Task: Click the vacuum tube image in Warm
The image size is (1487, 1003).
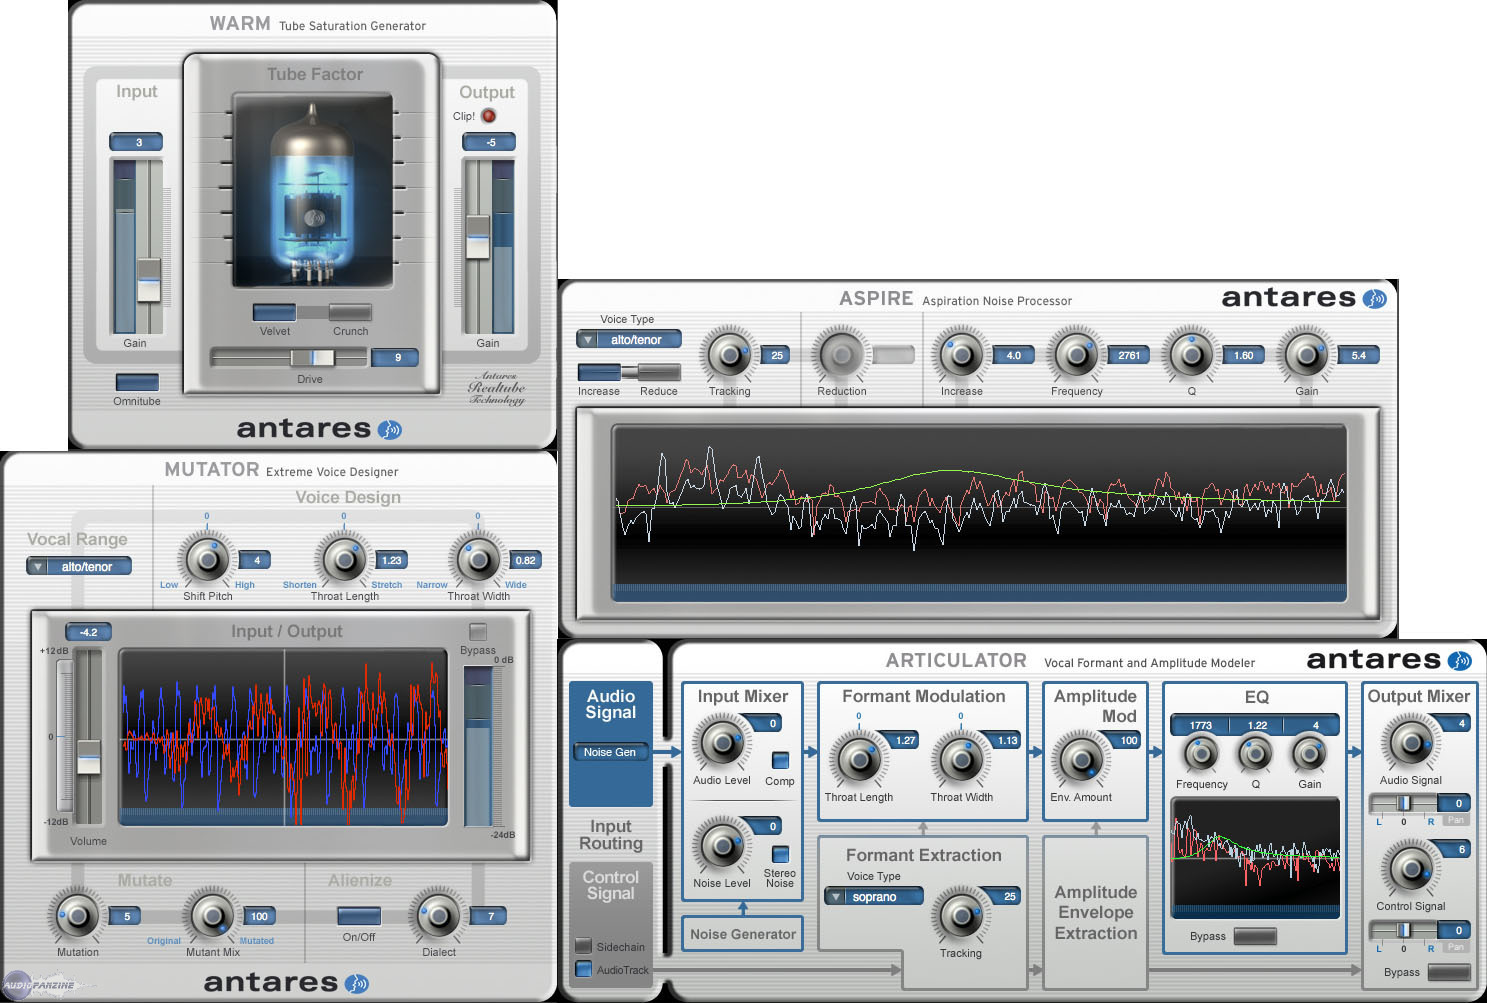Action: pos(313,191)
